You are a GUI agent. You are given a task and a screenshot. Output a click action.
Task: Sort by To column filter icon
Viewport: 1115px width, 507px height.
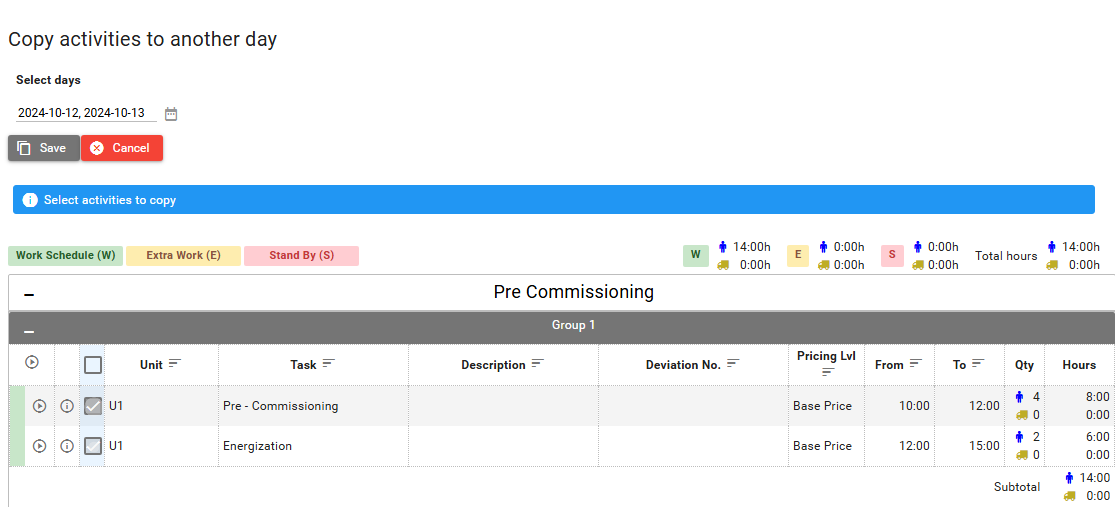click(x=978, y=363)
